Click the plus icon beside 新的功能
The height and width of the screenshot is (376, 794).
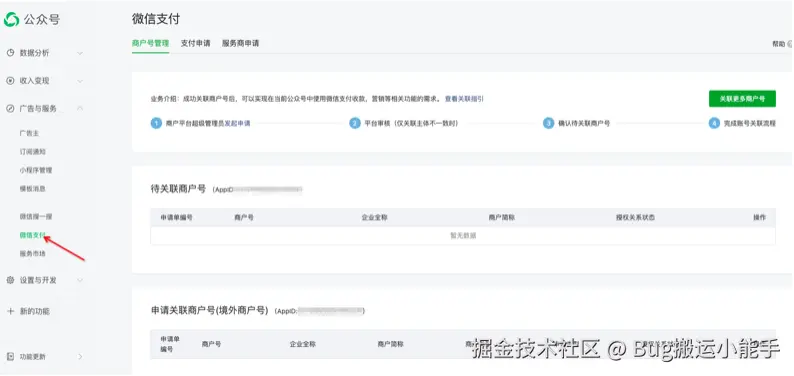tap(10, 311)
